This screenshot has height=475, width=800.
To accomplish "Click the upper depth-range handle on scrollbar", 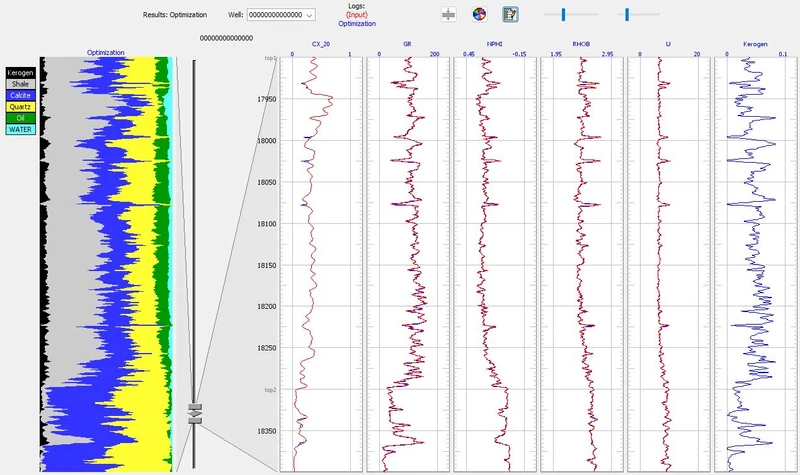I will (195, 408).
